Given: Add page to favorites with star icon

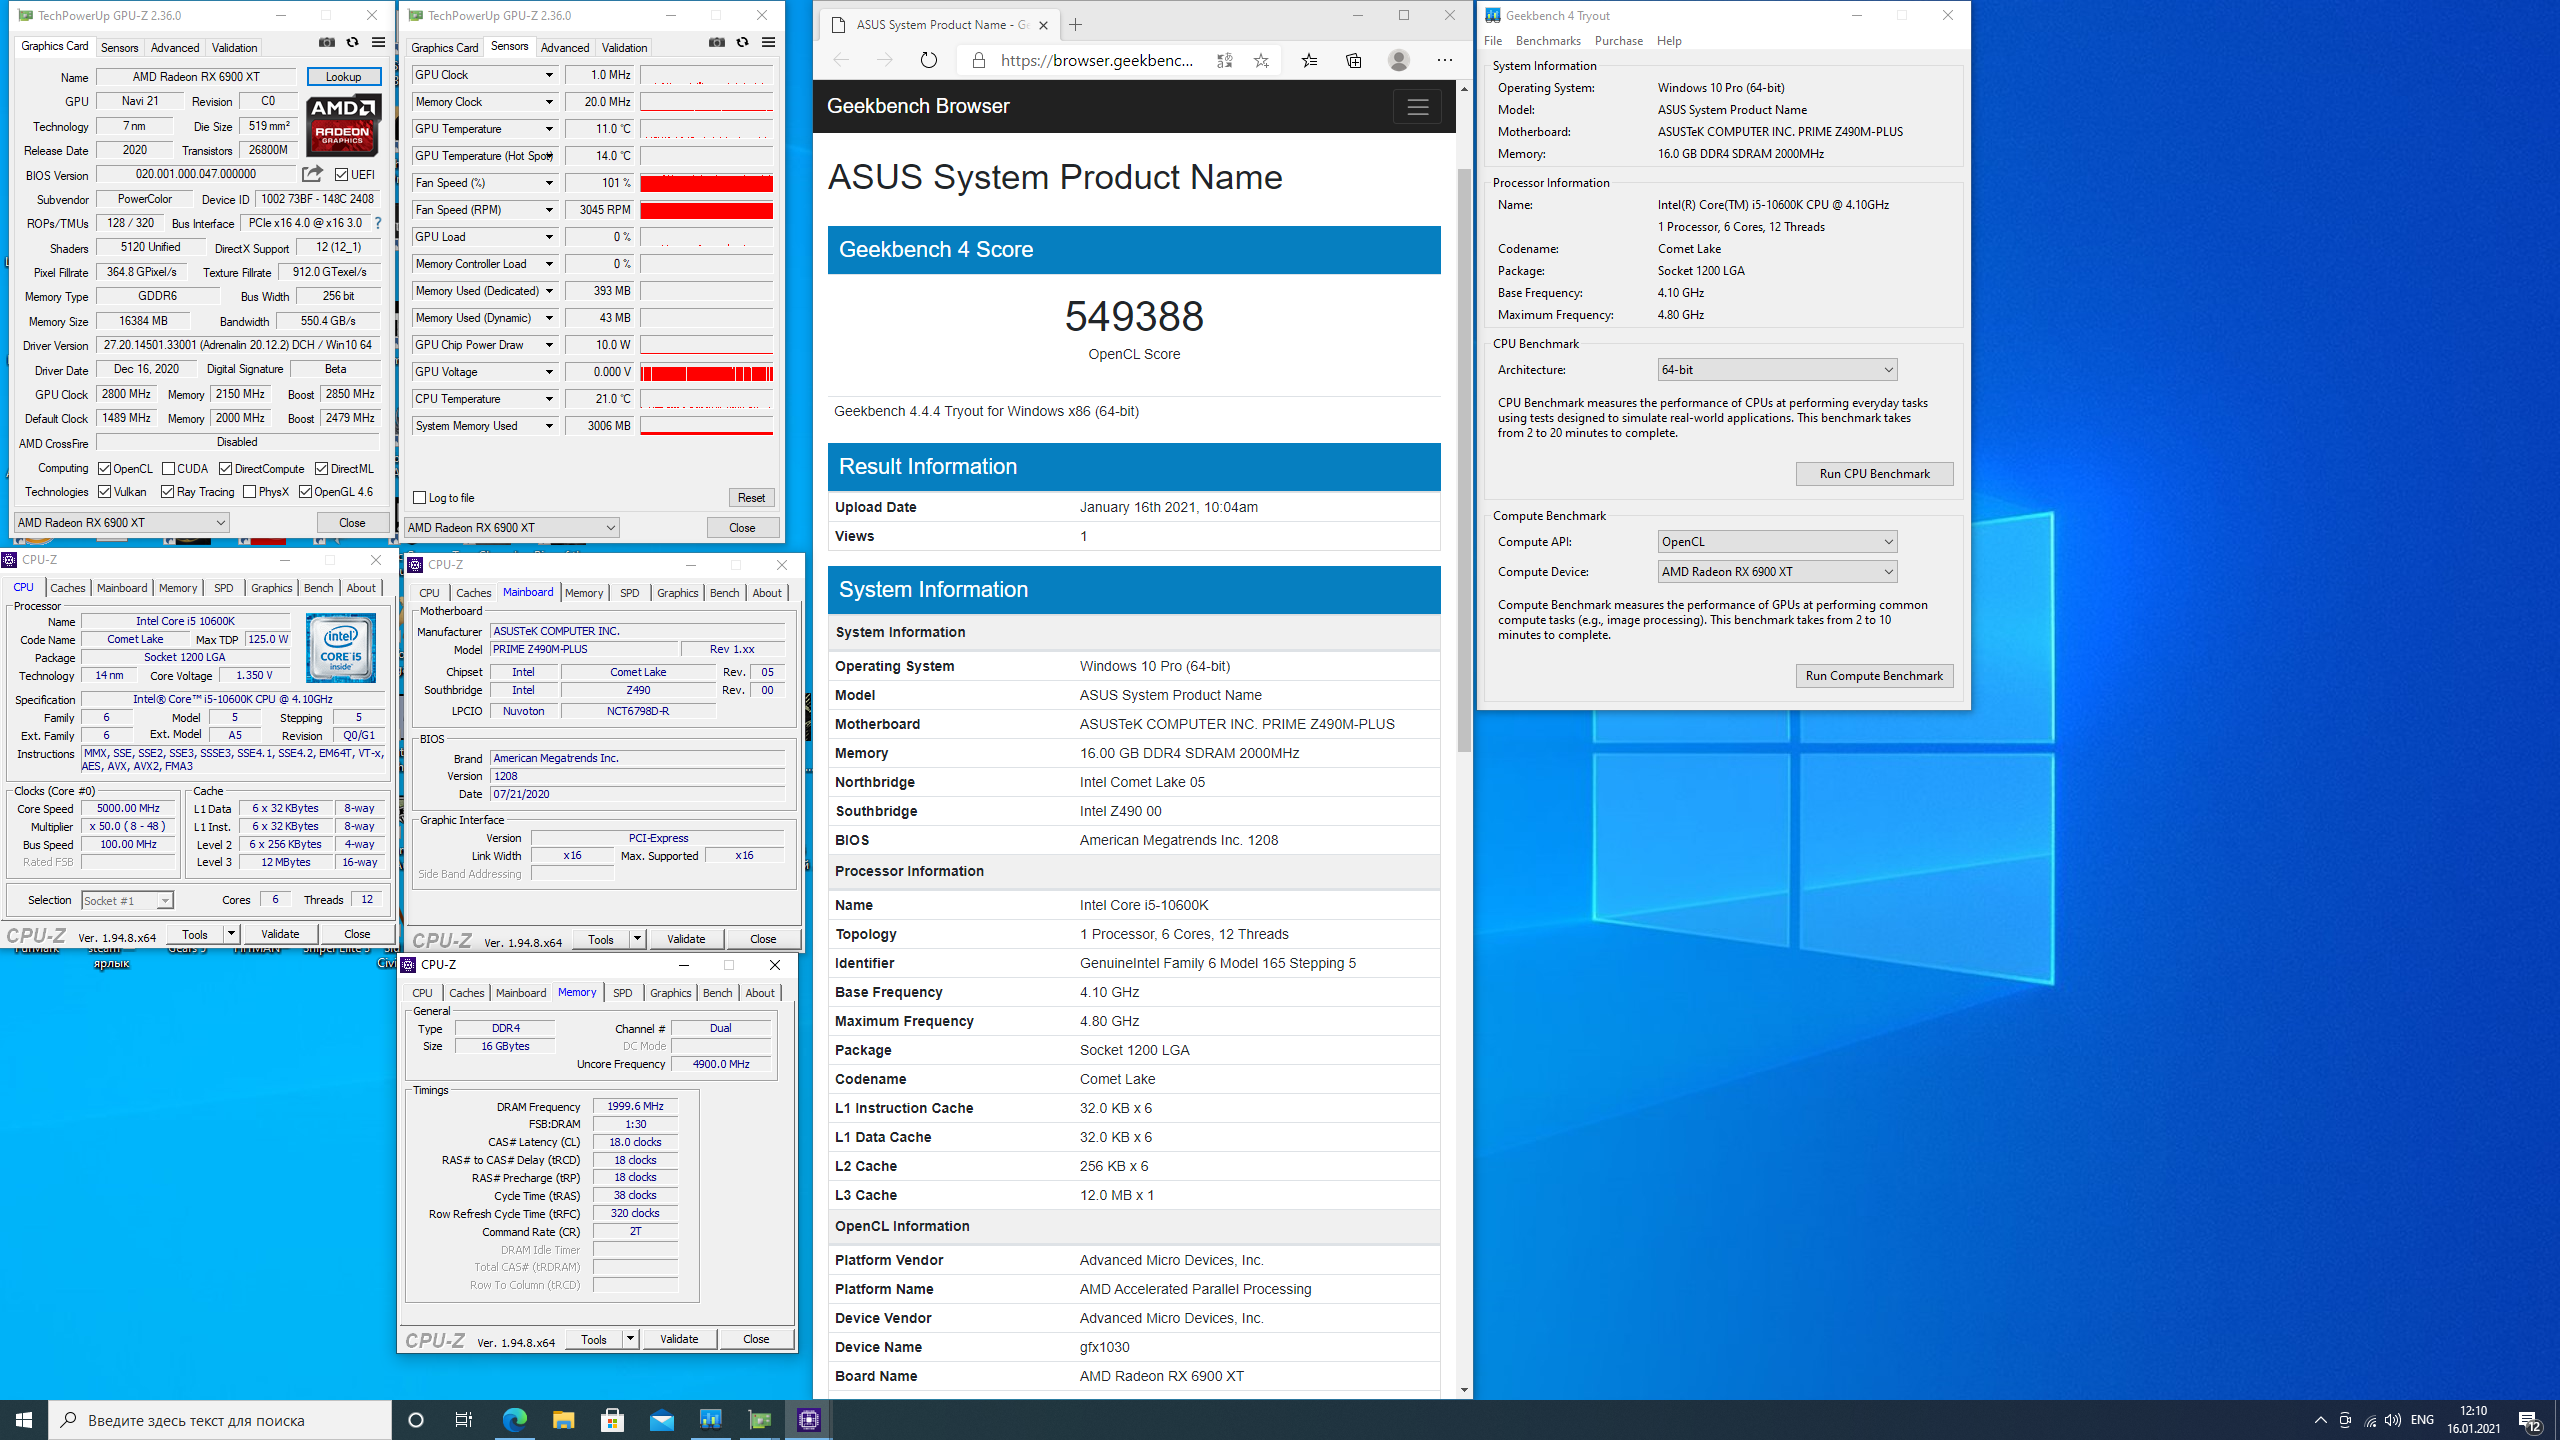Looking at the screenshot, I should 1261,60.
